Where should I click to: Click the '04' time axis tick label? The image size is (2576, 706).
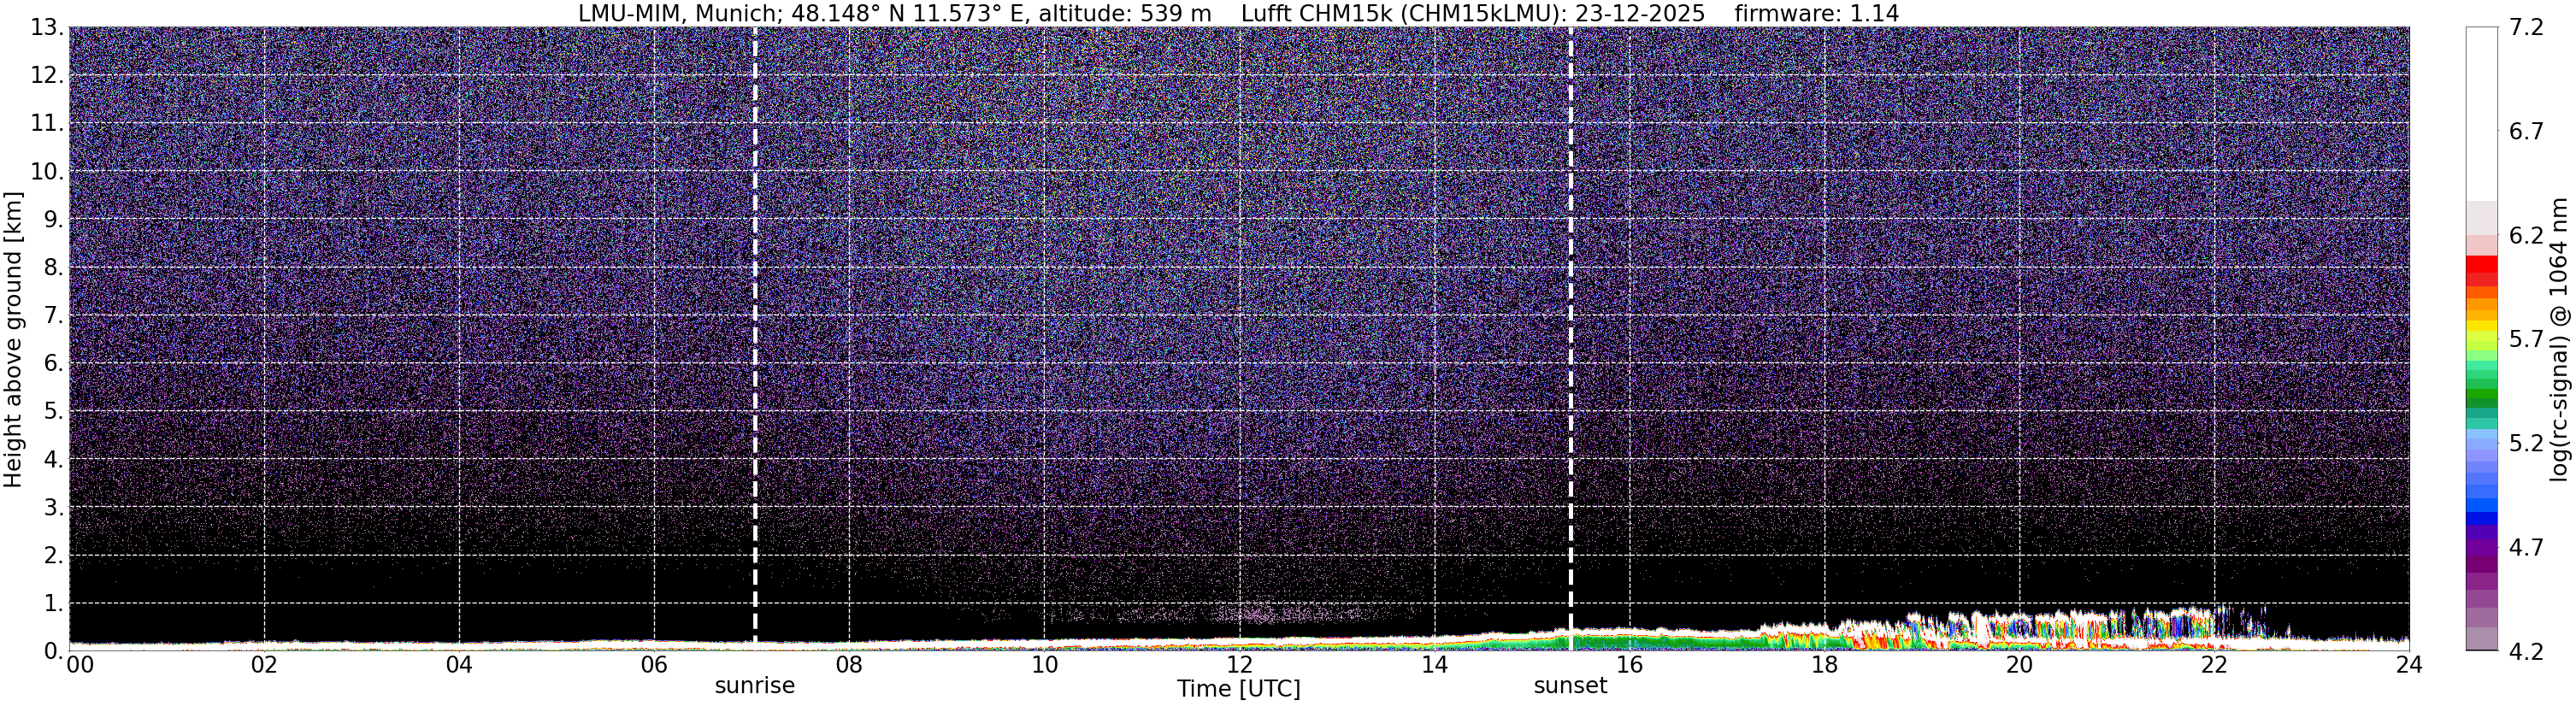pos(459,665)
